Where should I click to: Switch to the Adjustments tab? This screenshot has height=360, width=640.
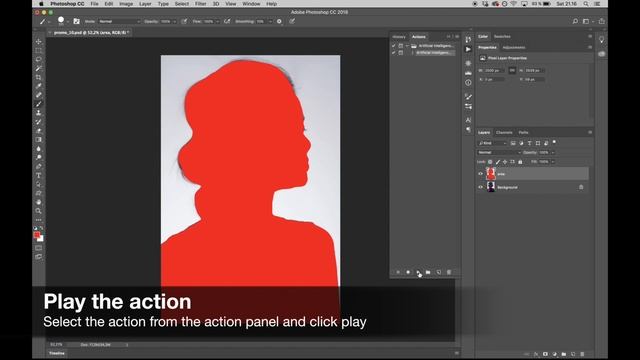coord(514,48)
